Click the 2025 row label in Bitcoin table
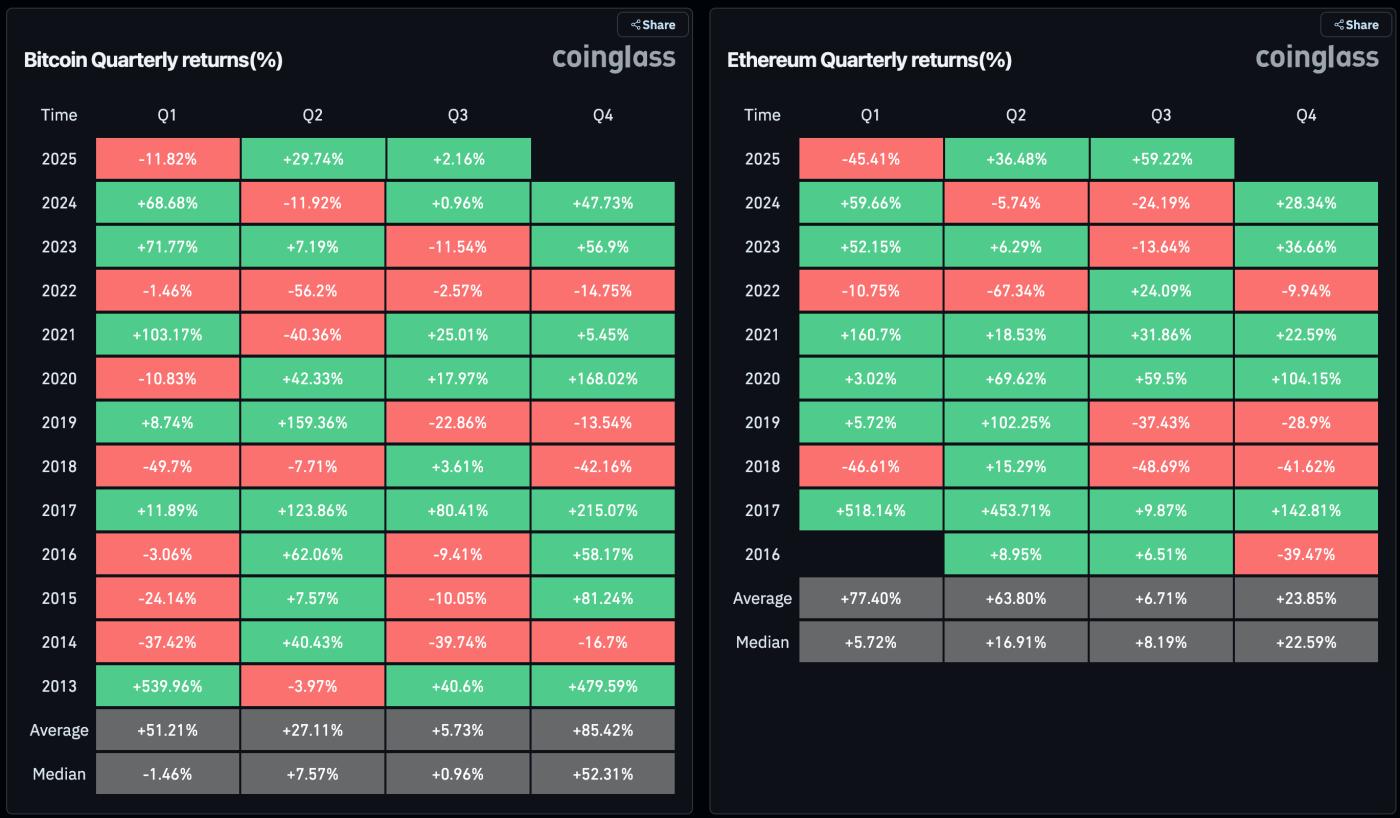 59,158
